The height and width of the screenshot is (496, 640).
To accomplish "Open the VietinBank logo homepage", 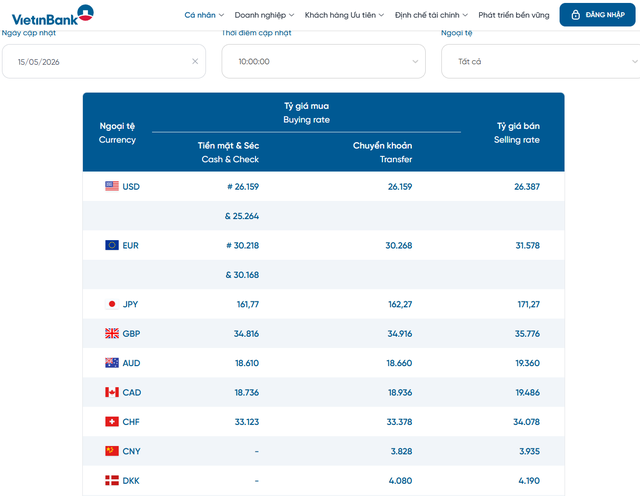I will [53, 15].
